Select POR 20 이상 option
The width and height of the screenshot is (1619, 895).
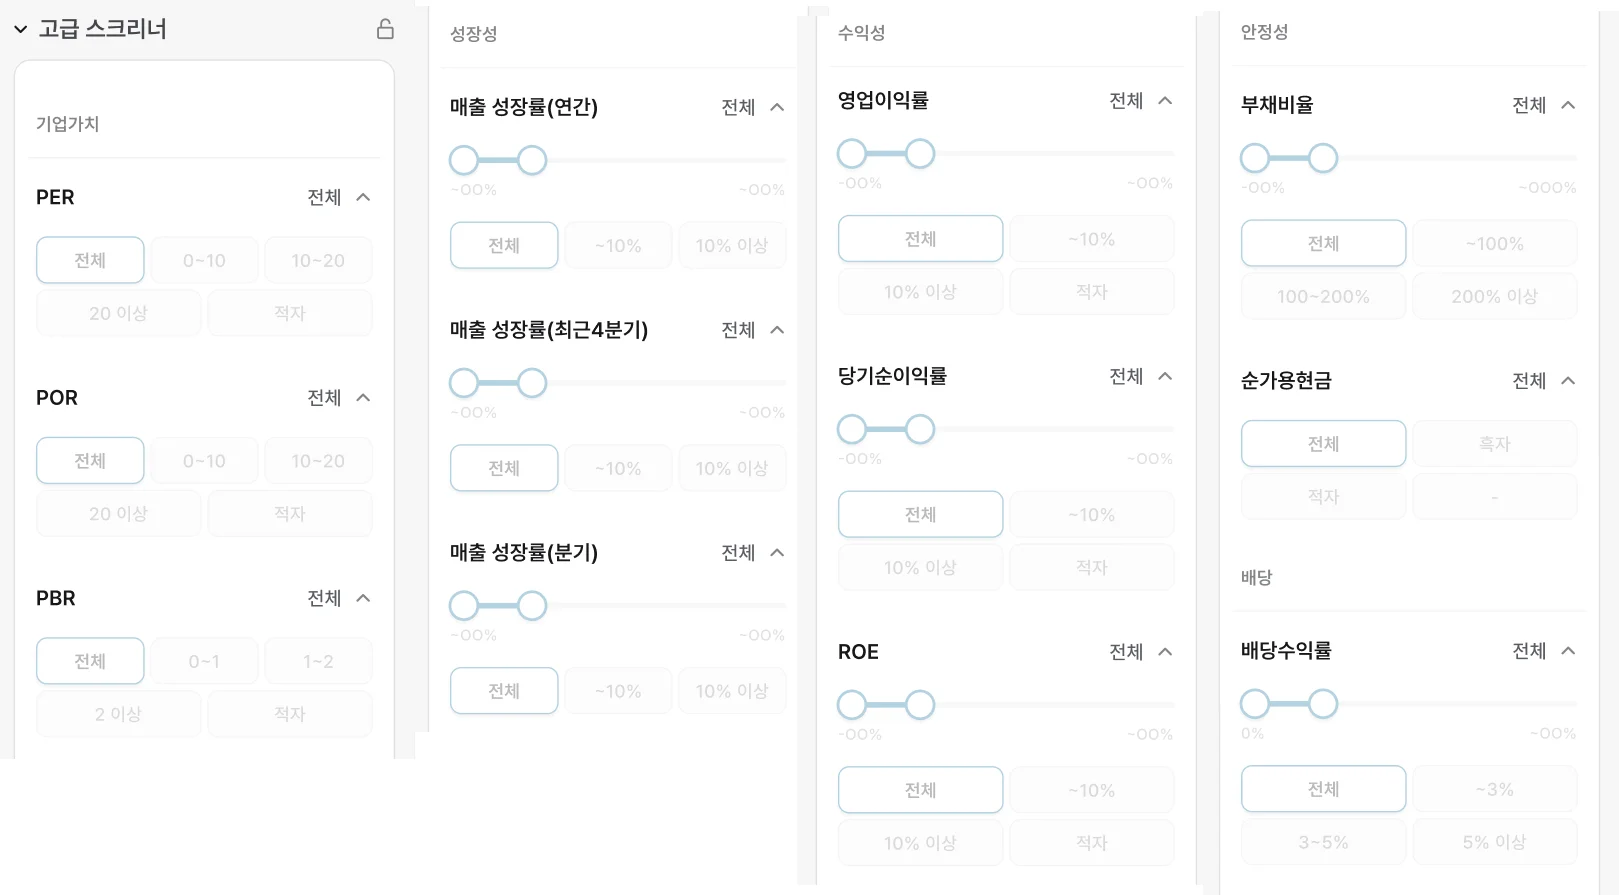click(118, 514)
